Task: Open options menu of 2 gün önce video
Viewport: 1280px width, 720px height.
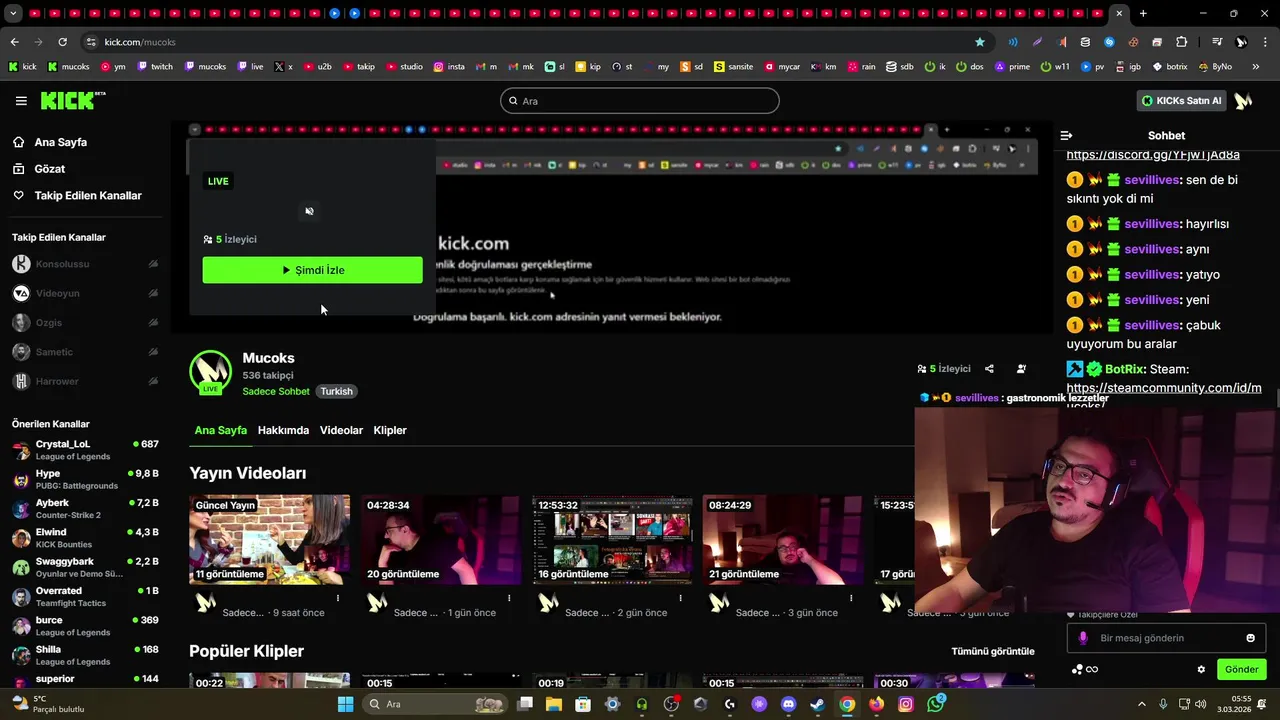Action: pos(680,598)
